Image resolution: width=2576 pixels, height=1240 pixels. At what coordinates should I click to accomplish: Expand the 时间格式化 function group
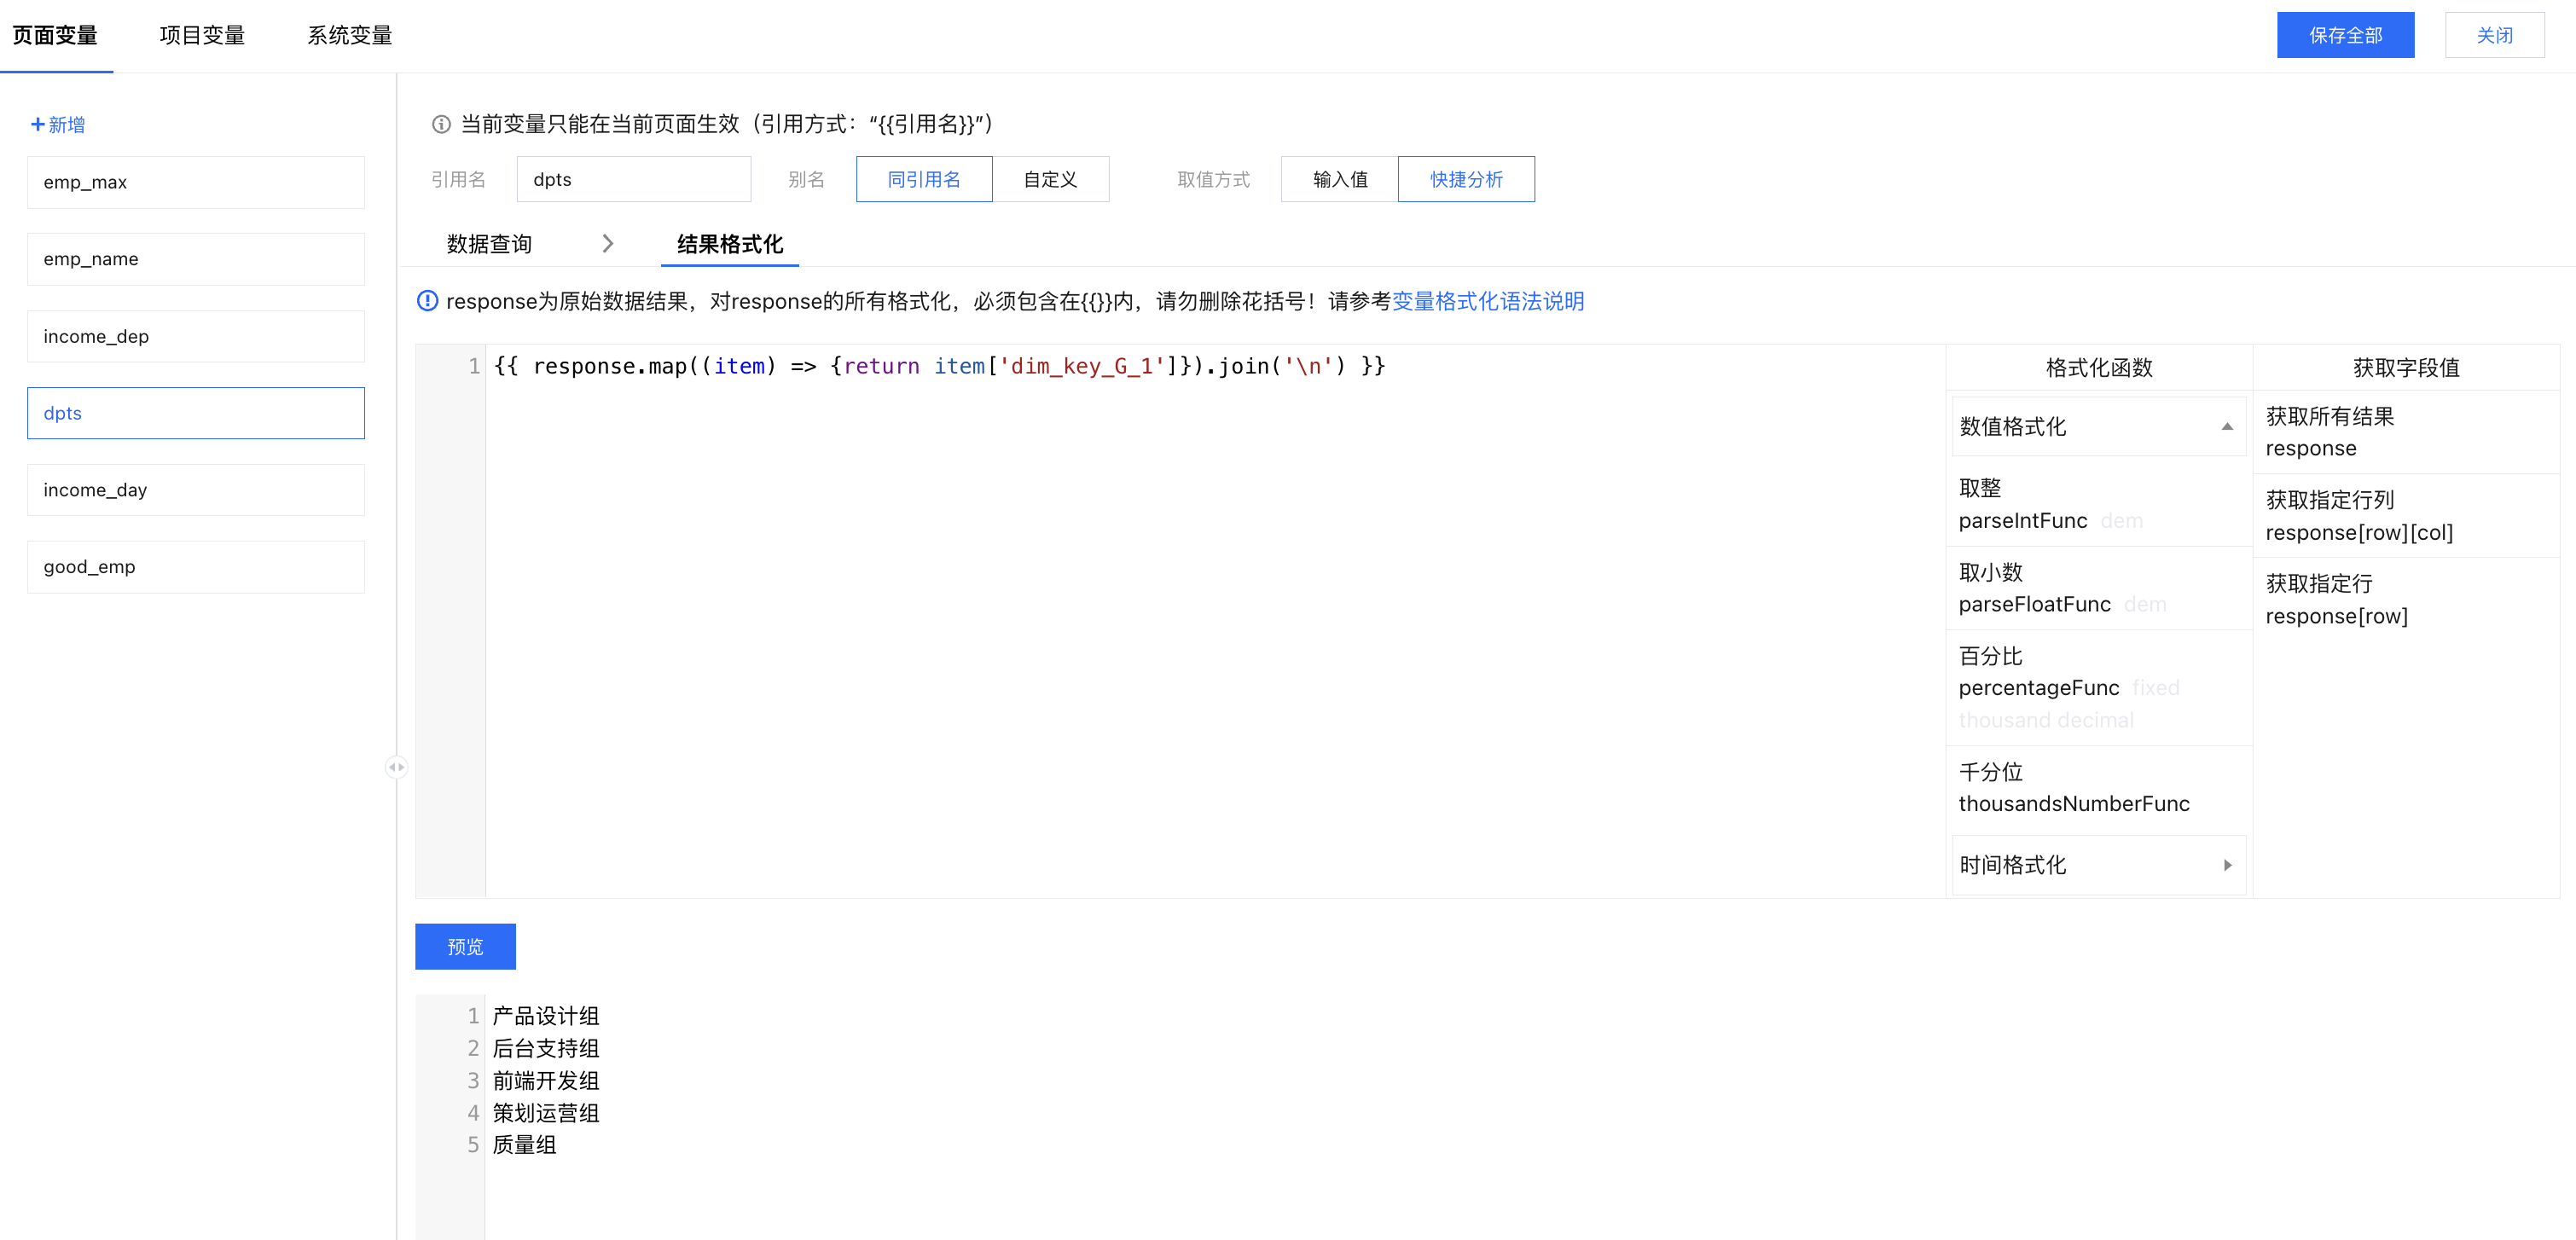pos(2098,865)
